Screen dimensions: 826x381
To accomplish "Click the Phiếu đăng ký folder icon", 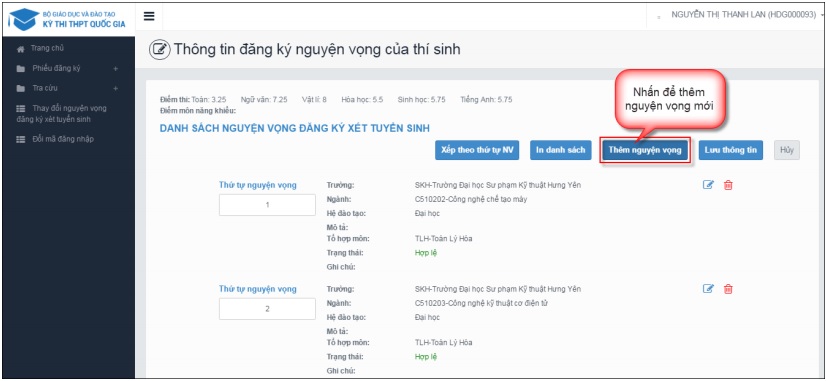I will (x=21, y=69).
